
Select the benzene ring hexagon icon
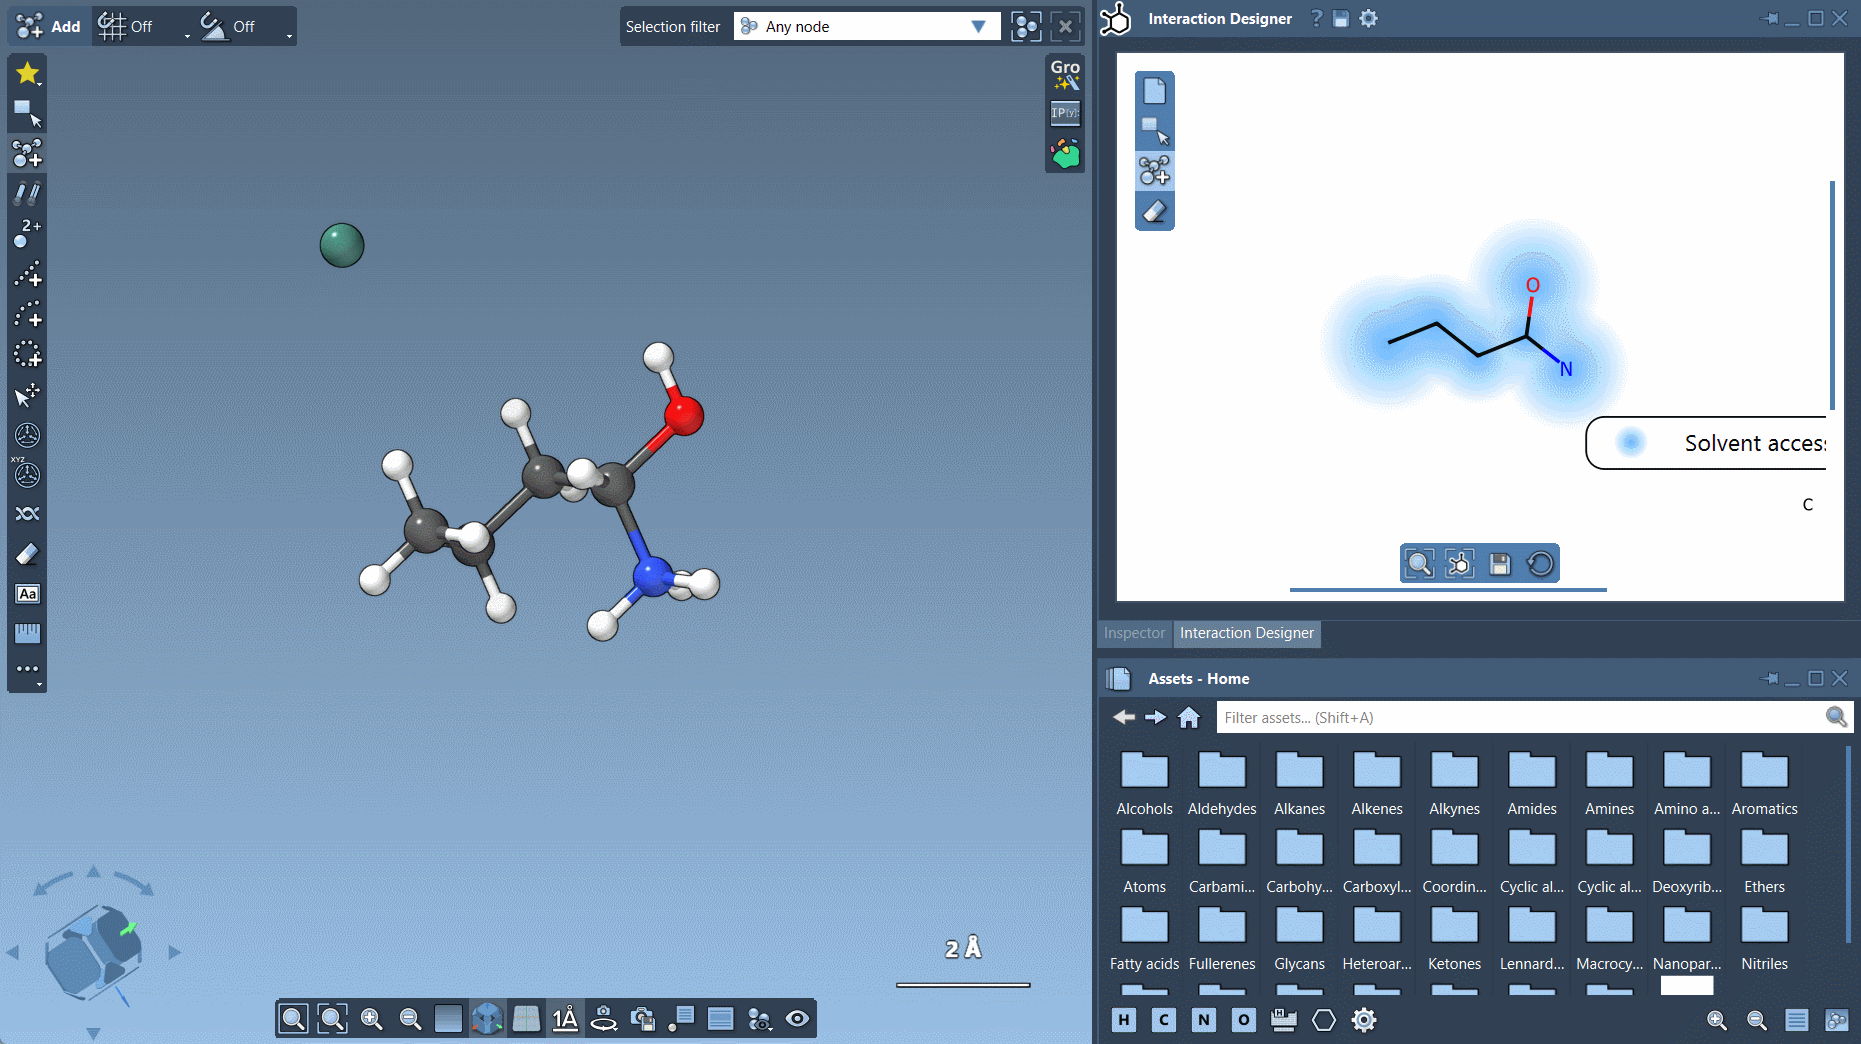(x=1323, y=1020)
